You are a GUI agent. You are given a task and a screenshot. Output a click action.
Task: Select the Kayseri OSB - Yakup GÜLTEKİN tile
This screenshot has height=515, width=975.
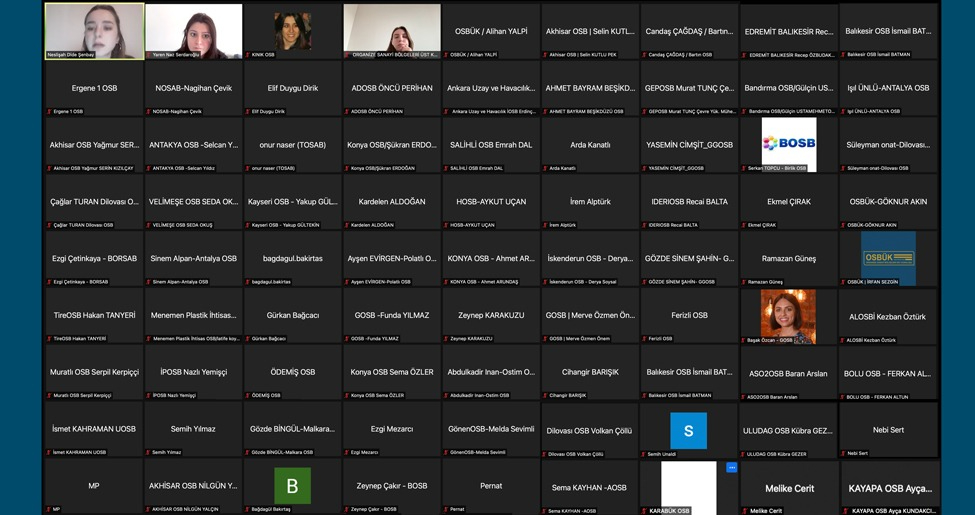point(292,202)
